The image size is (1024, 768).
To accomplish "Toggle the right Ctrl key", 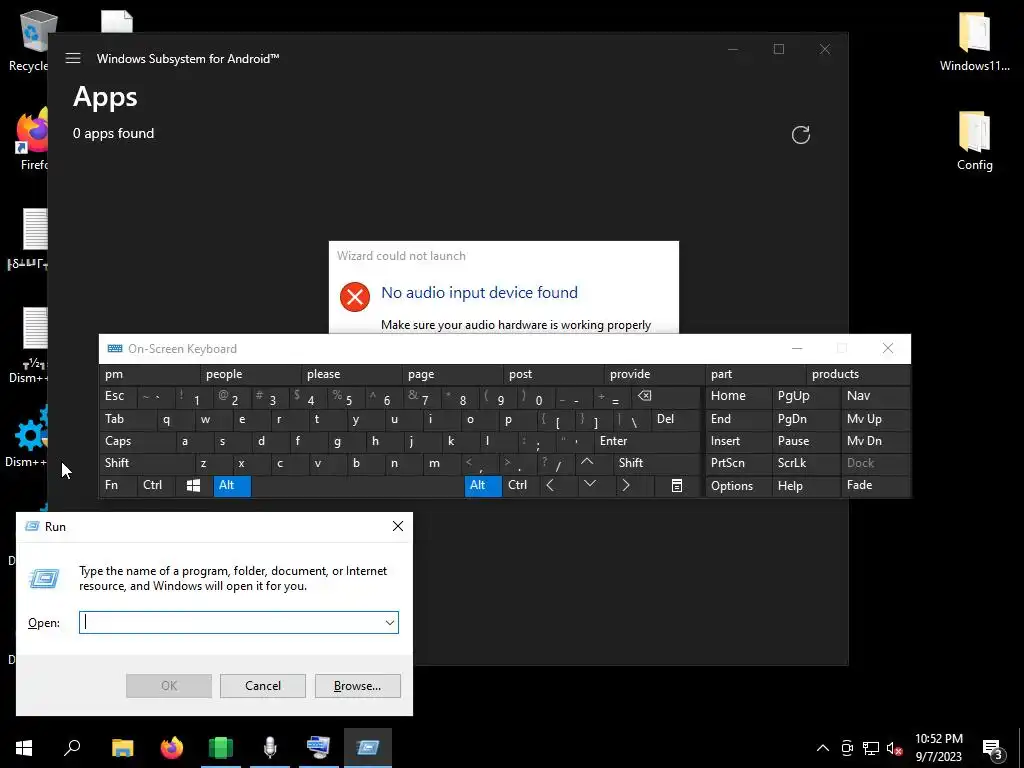I will coord(520,485).
